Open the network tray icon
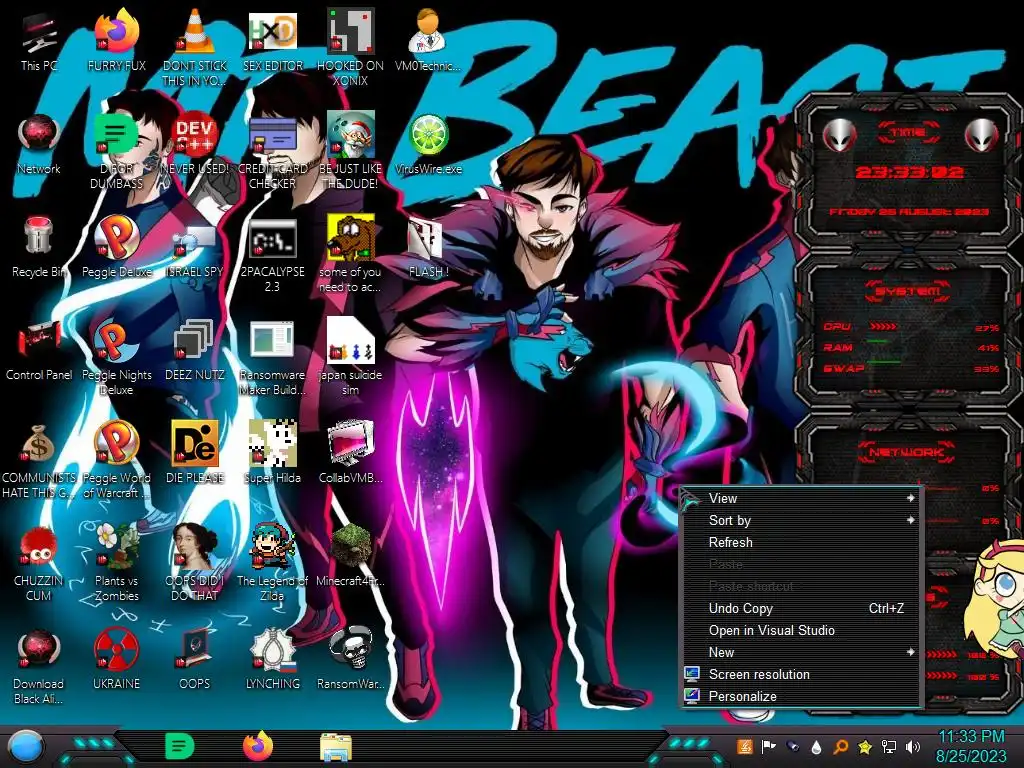The height and width of the screenshot is (768, 1024). (888, 746)
